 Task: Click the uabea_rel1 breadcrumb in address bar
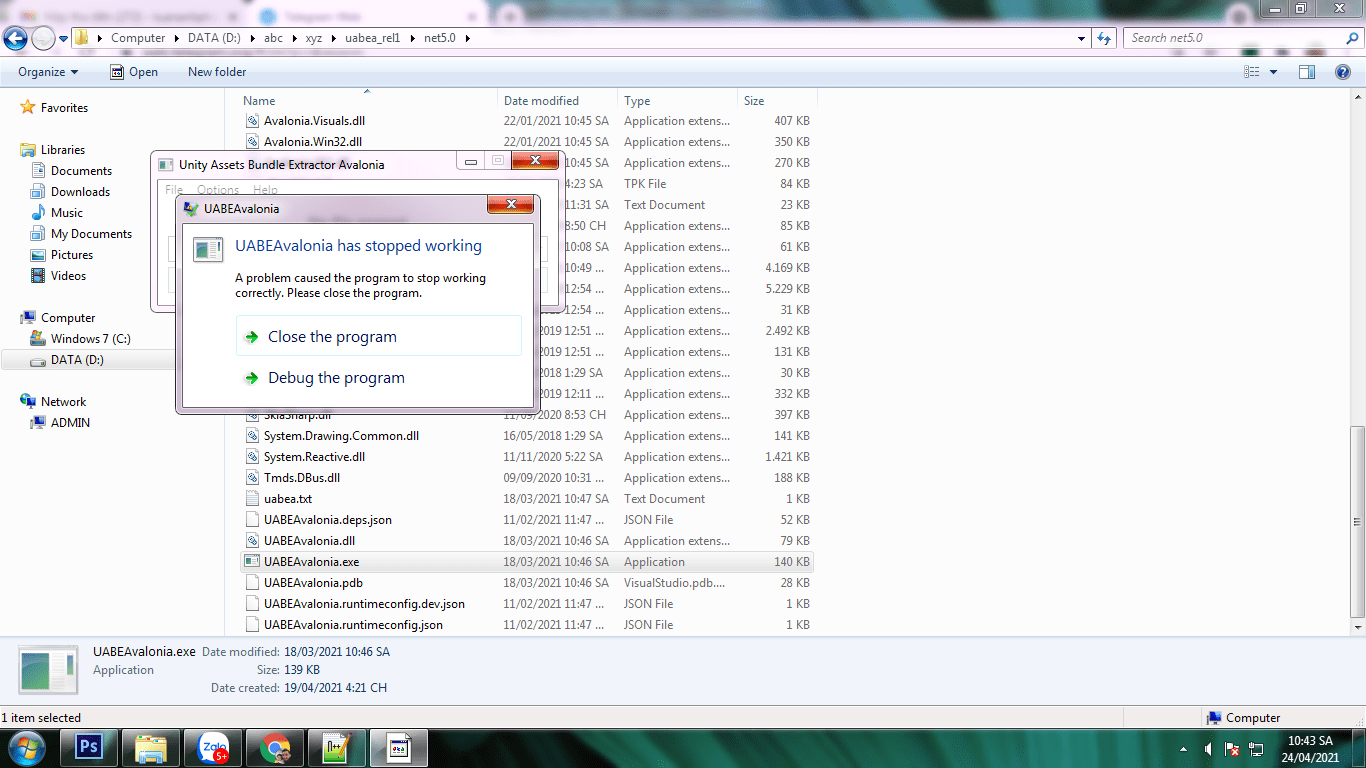pyautogui.click(x=372, y=38)
